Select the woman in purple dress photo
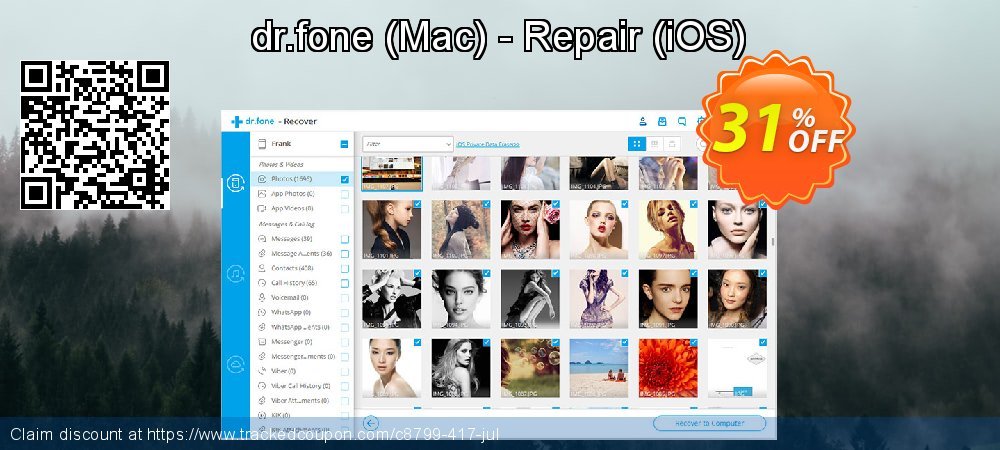The height and width of the screenshot is (450, 1000). point(599,298)
